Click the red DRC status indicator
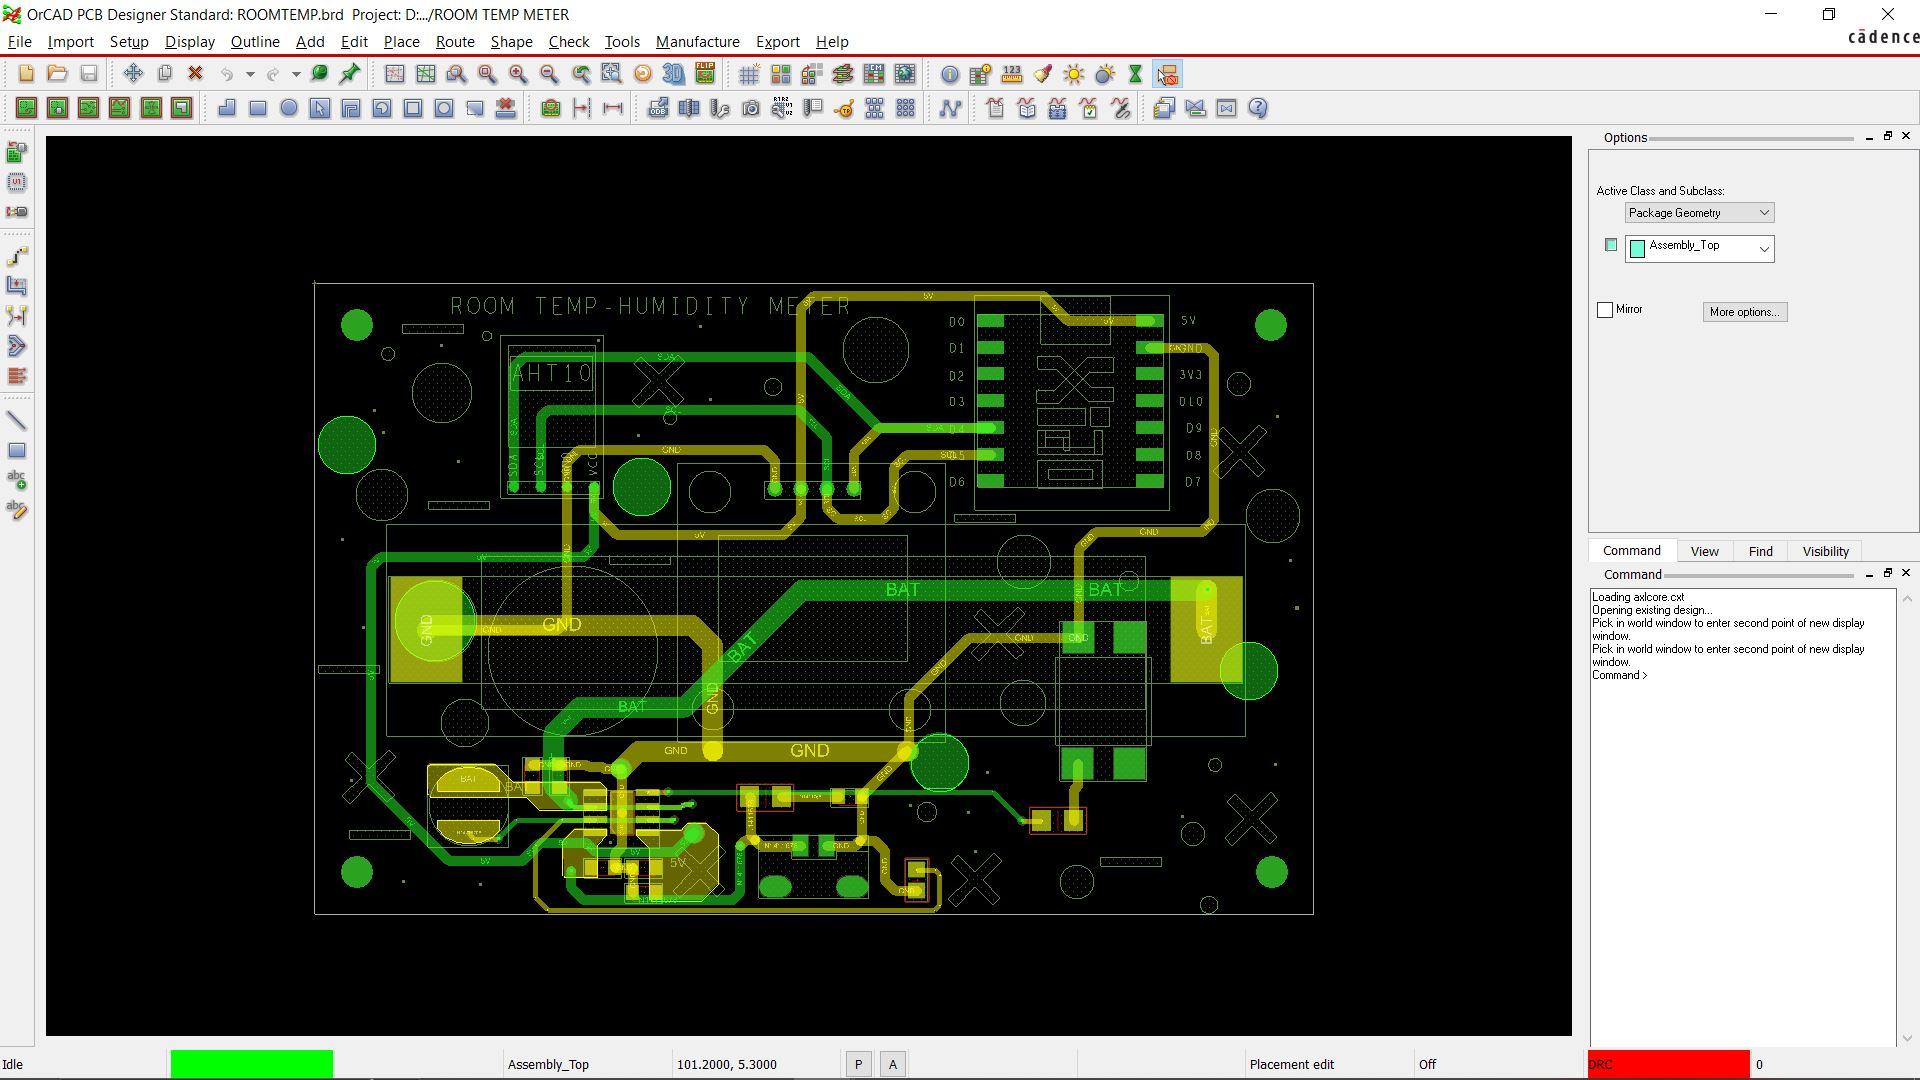1920x1080 pixels. [x=1668, y=1065]
